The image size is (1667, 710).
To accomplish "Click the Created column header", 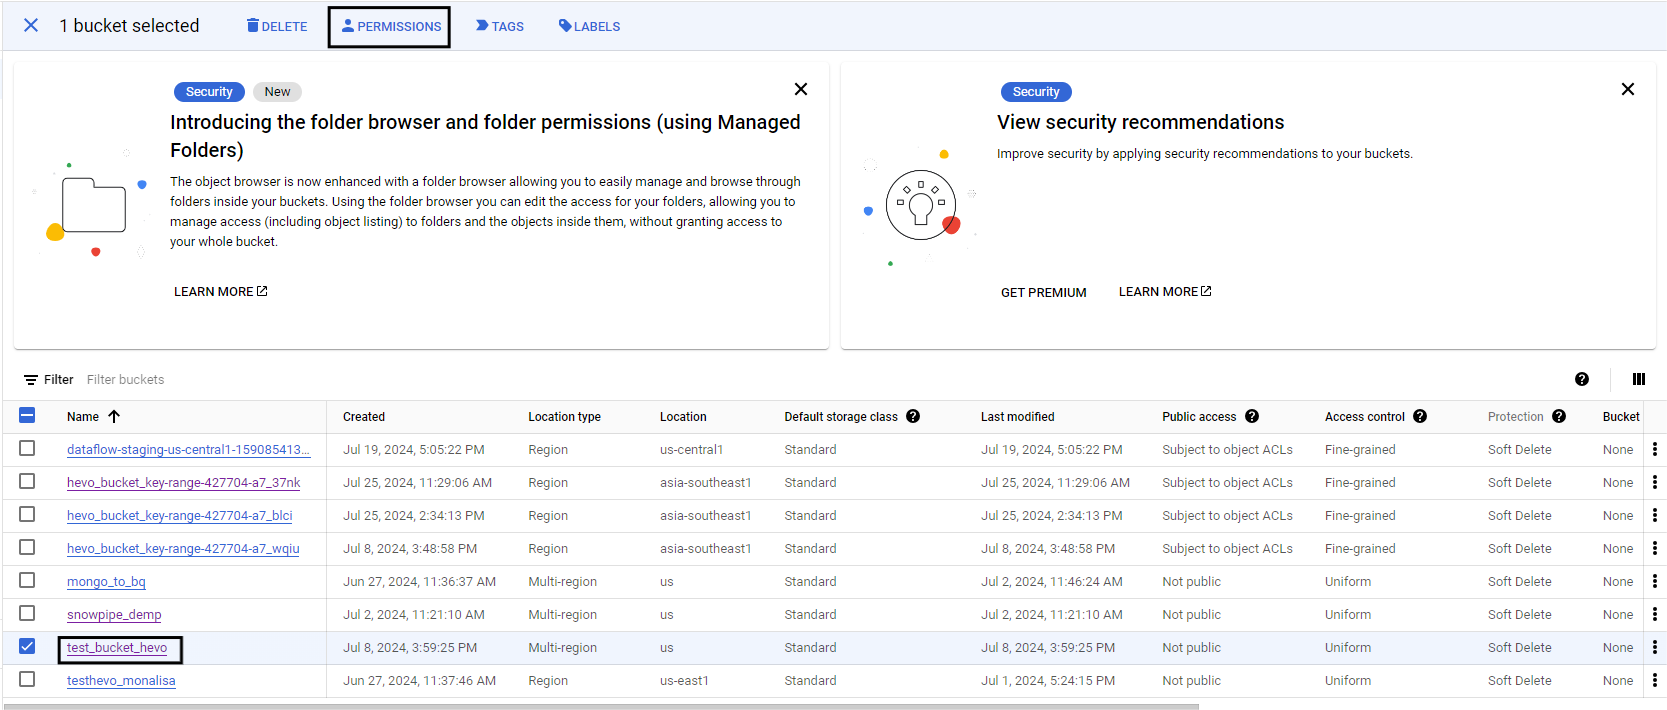I will point(364,417).
